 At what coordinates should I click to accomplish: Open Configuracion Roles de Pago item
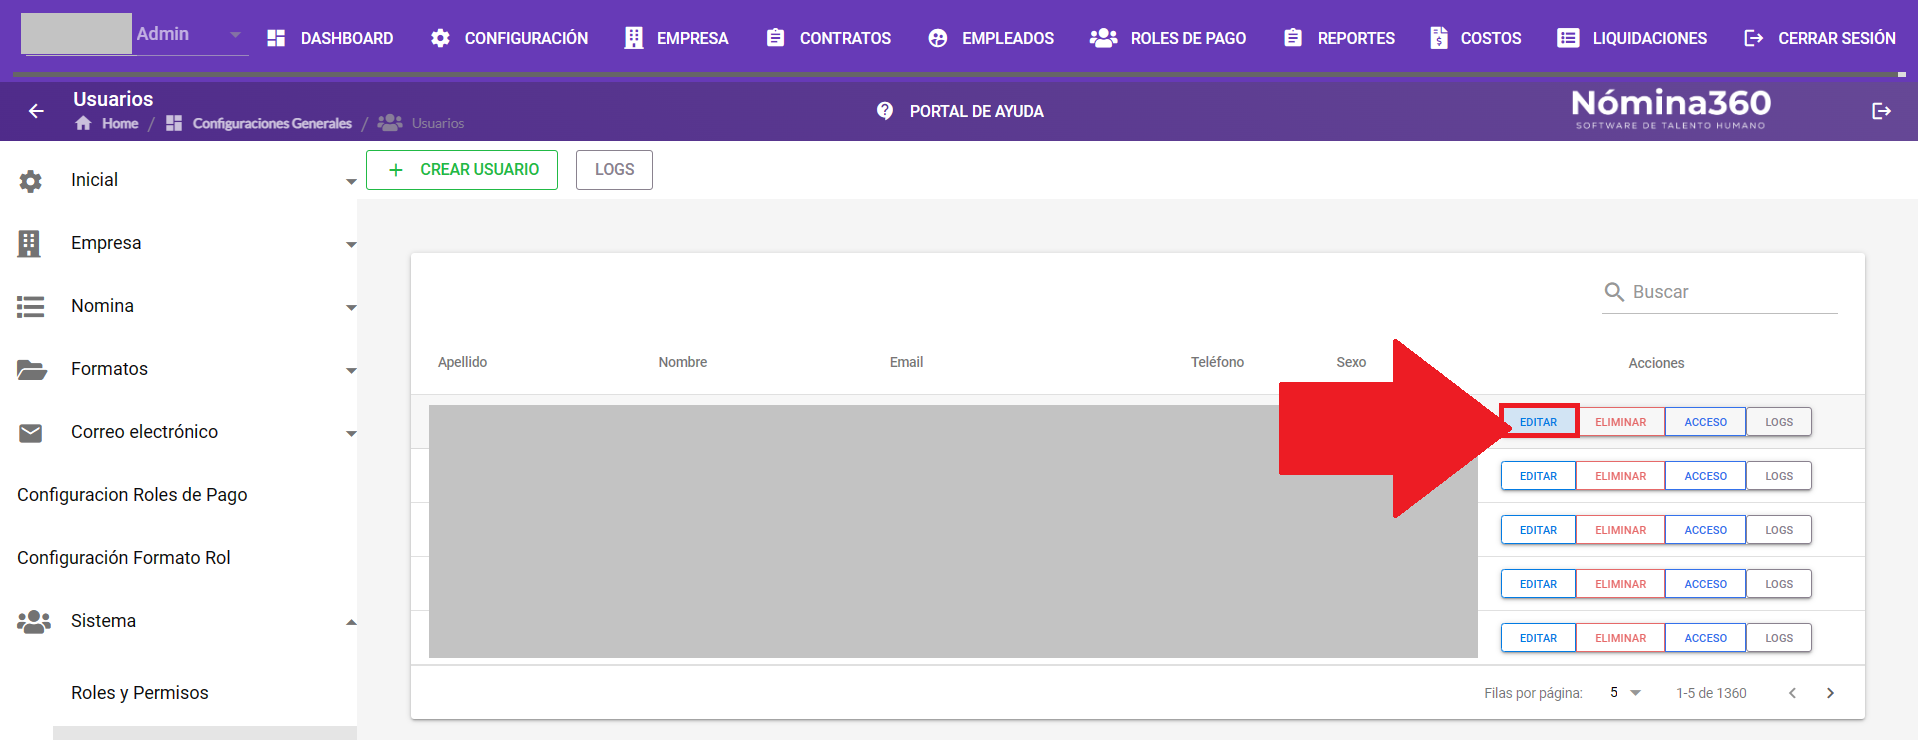(132, 495)
